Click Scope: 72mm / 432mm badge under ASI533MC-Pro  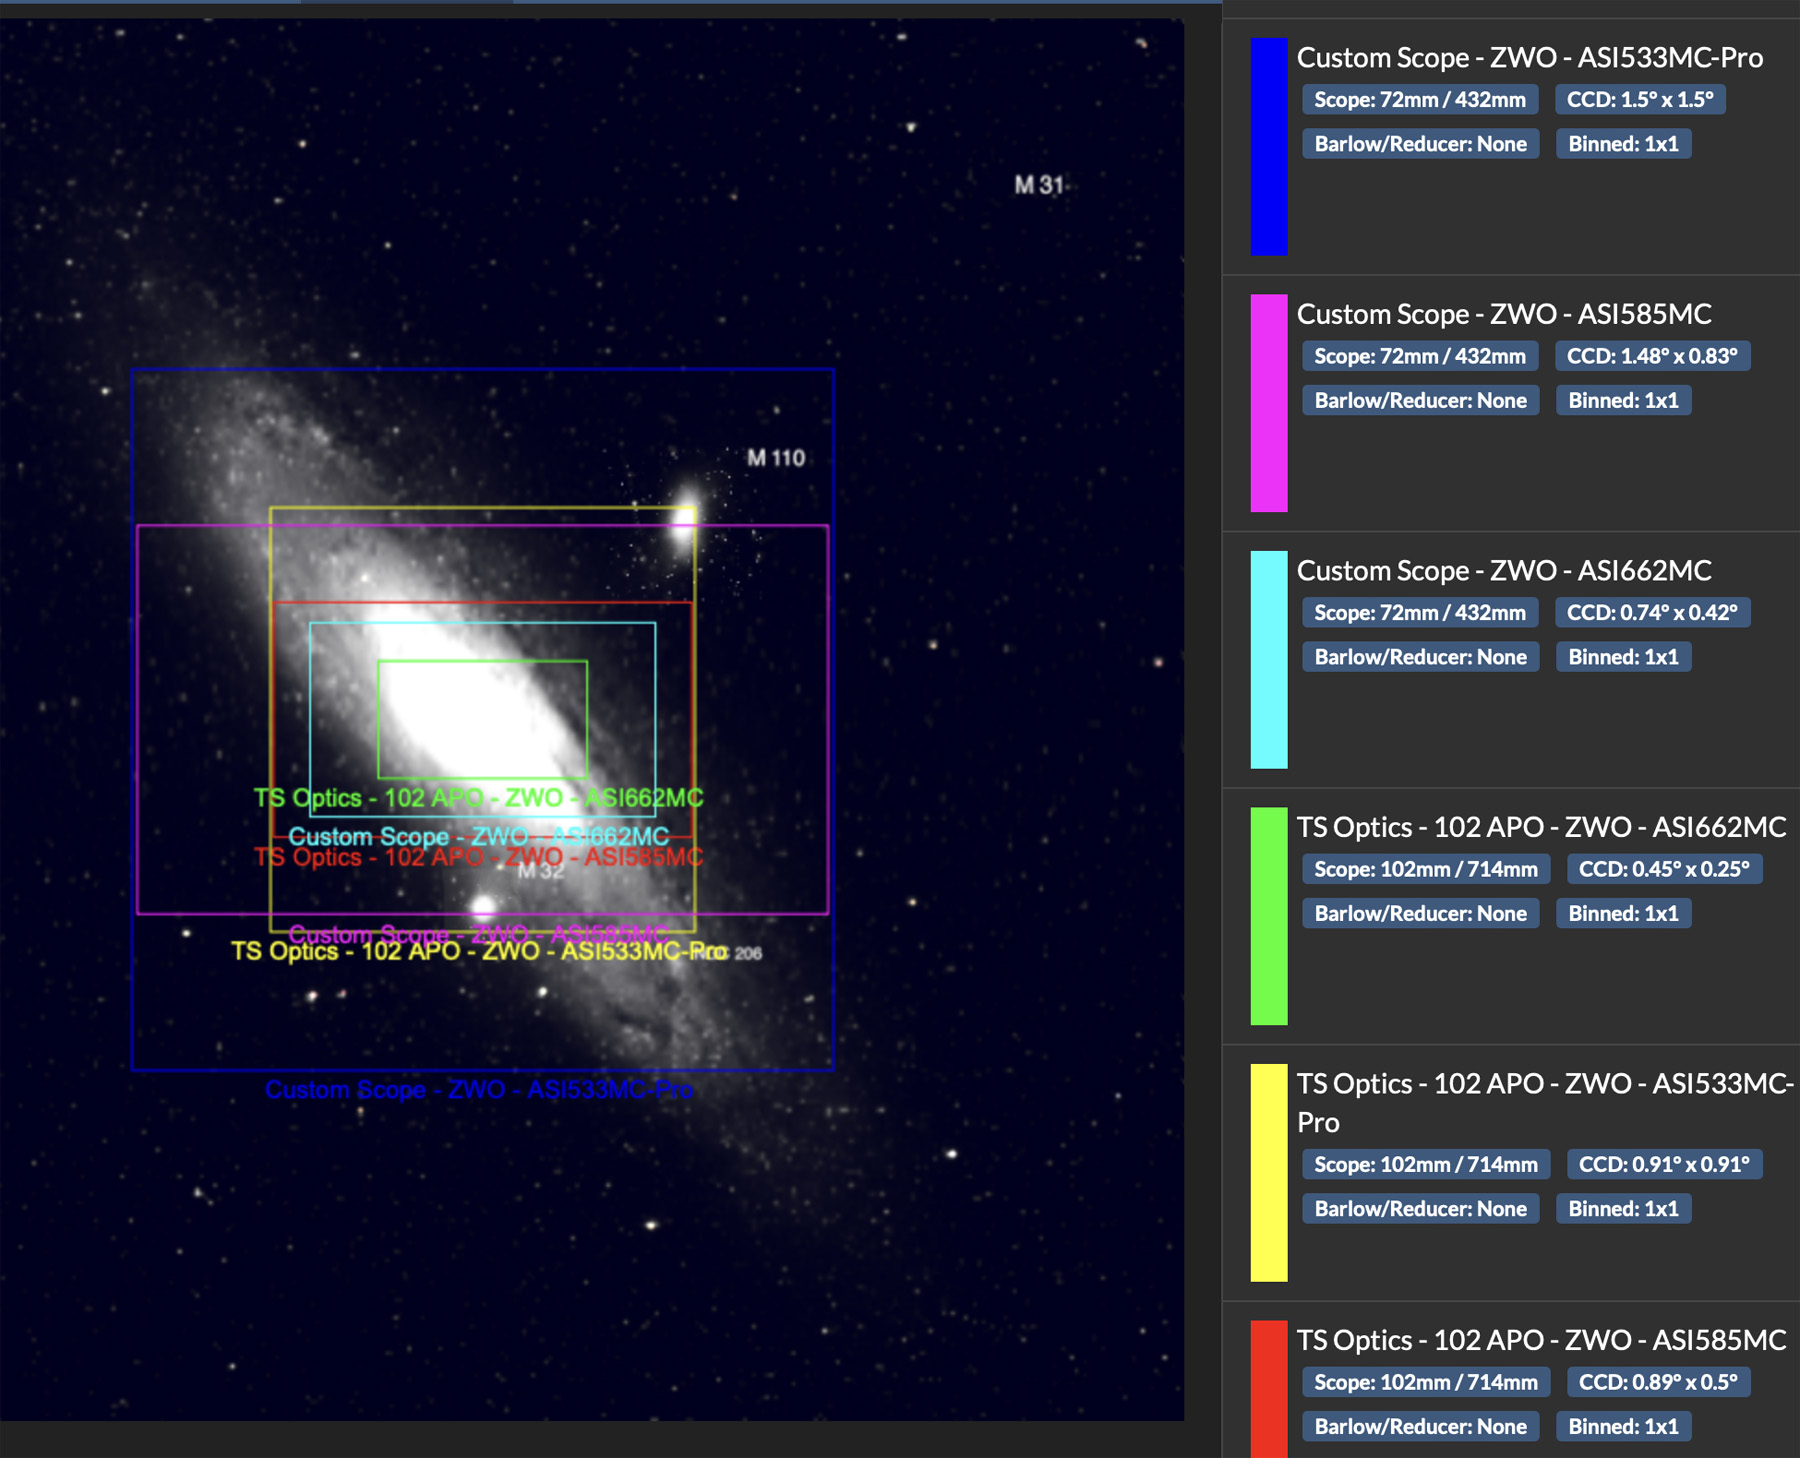tap(1420, 100)
